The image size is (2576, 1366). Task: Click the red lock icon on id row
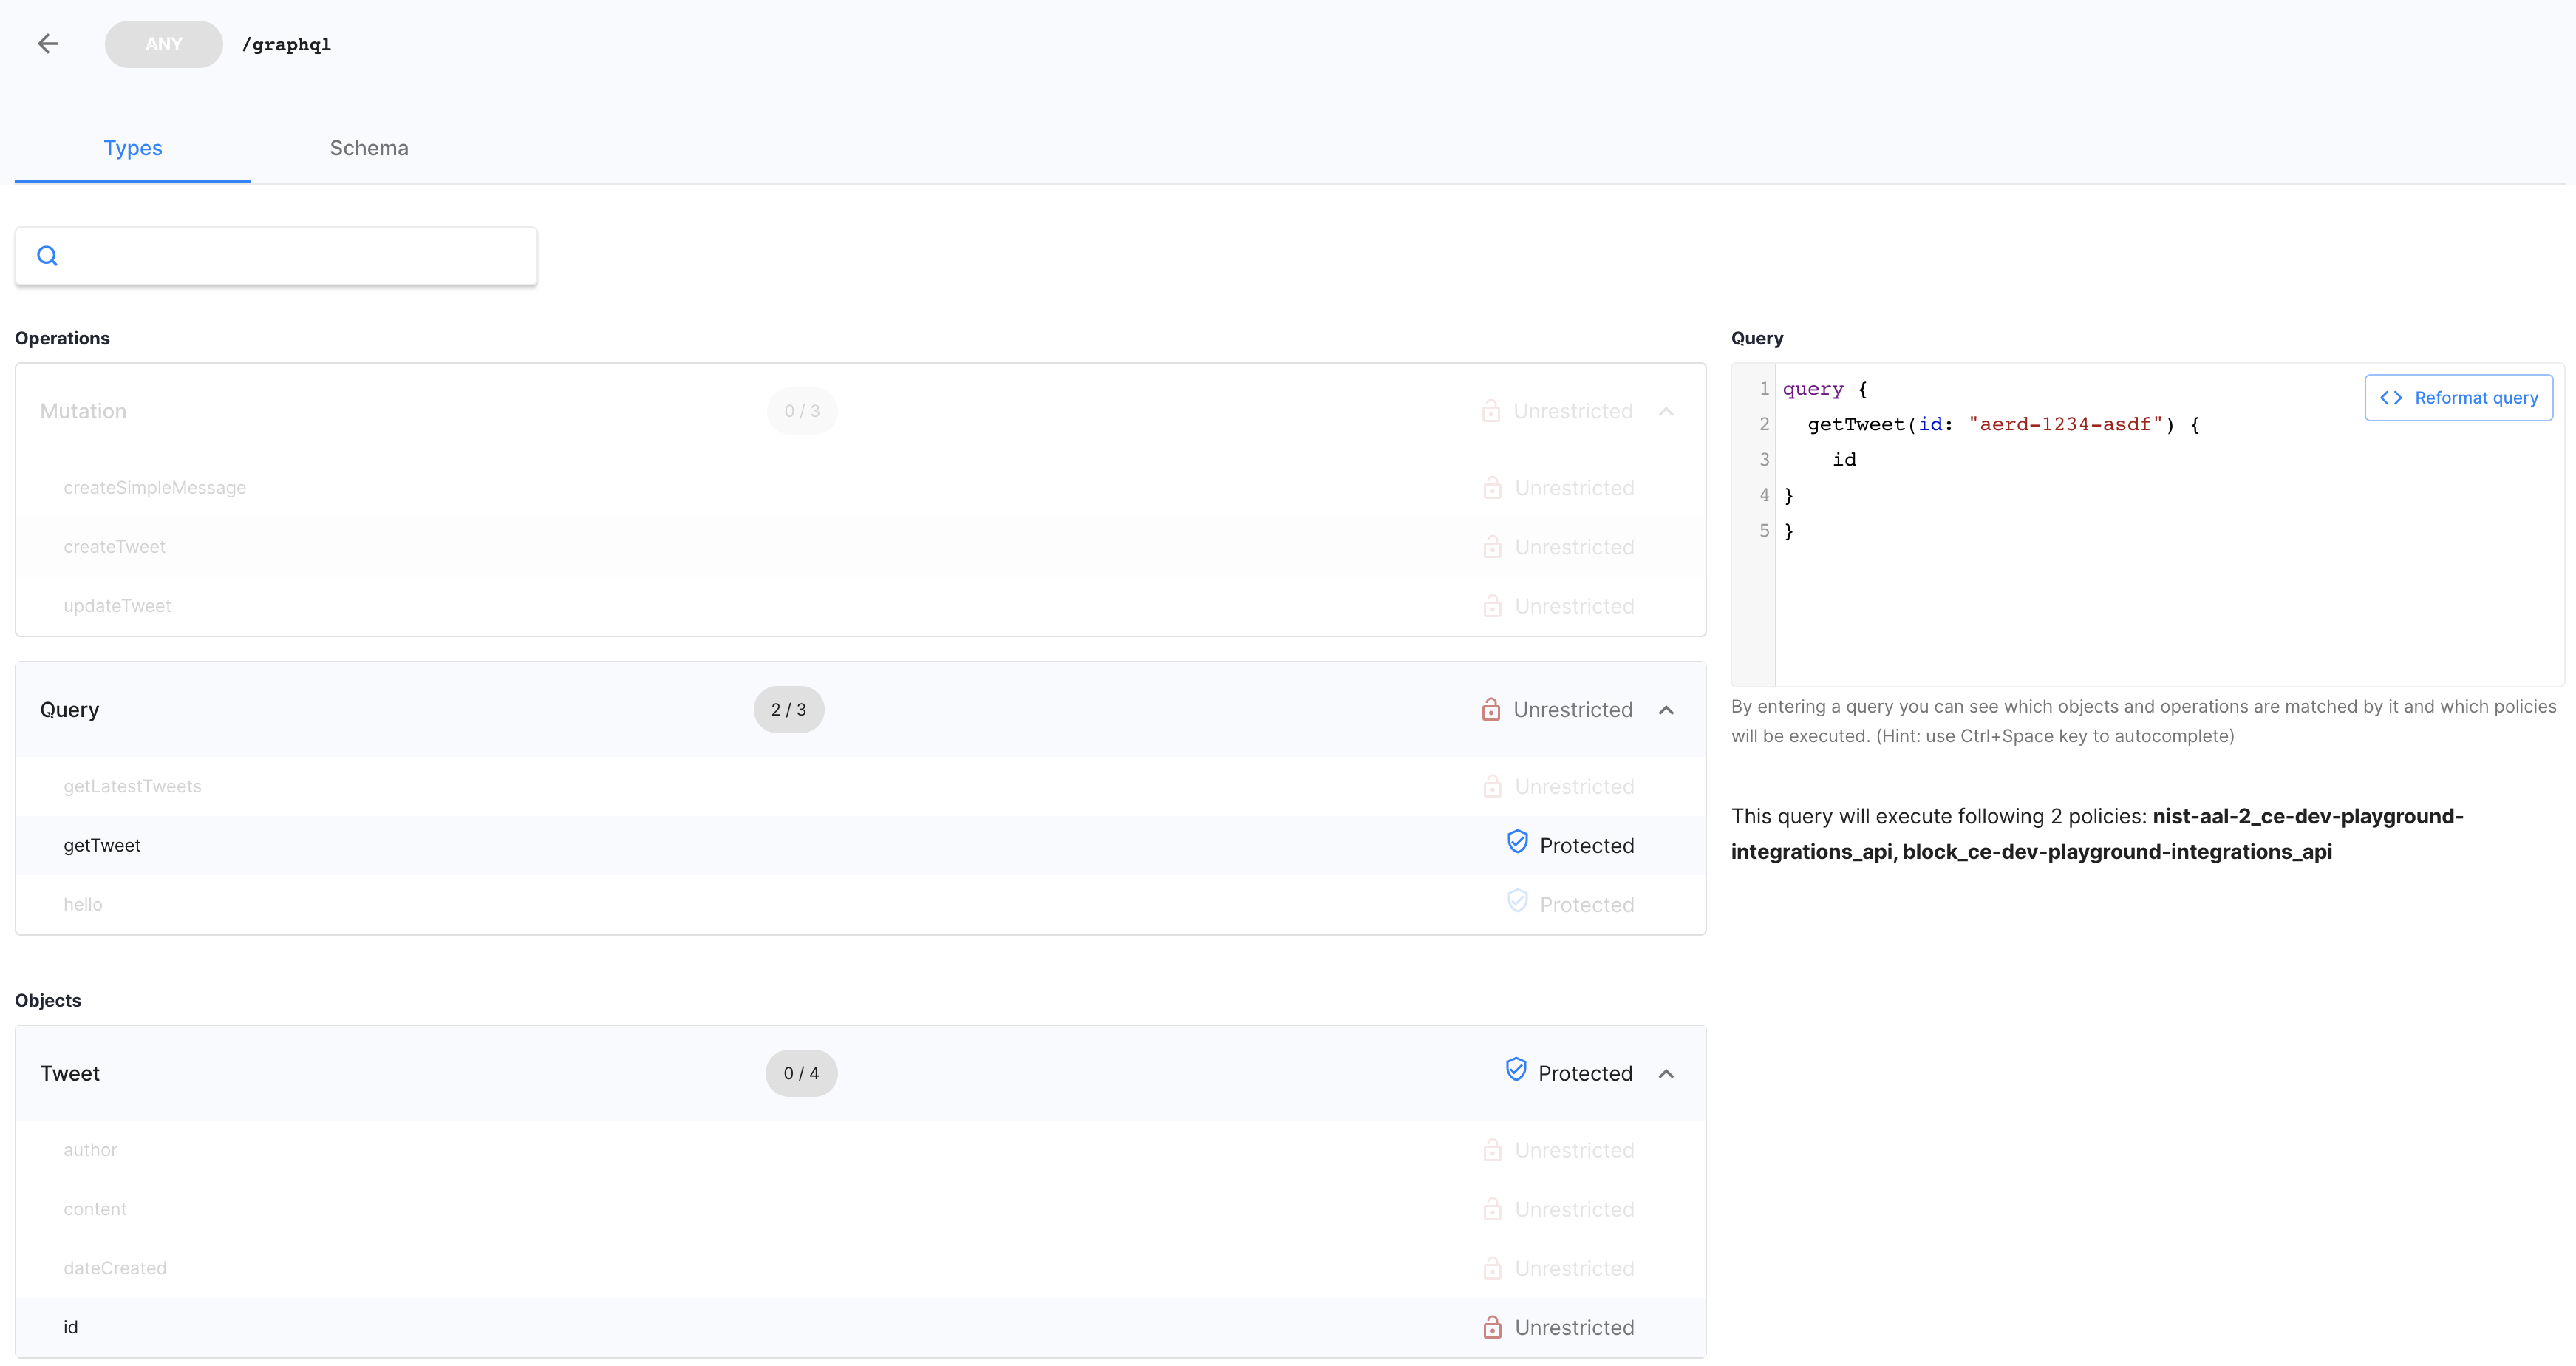[1492, 1327]
